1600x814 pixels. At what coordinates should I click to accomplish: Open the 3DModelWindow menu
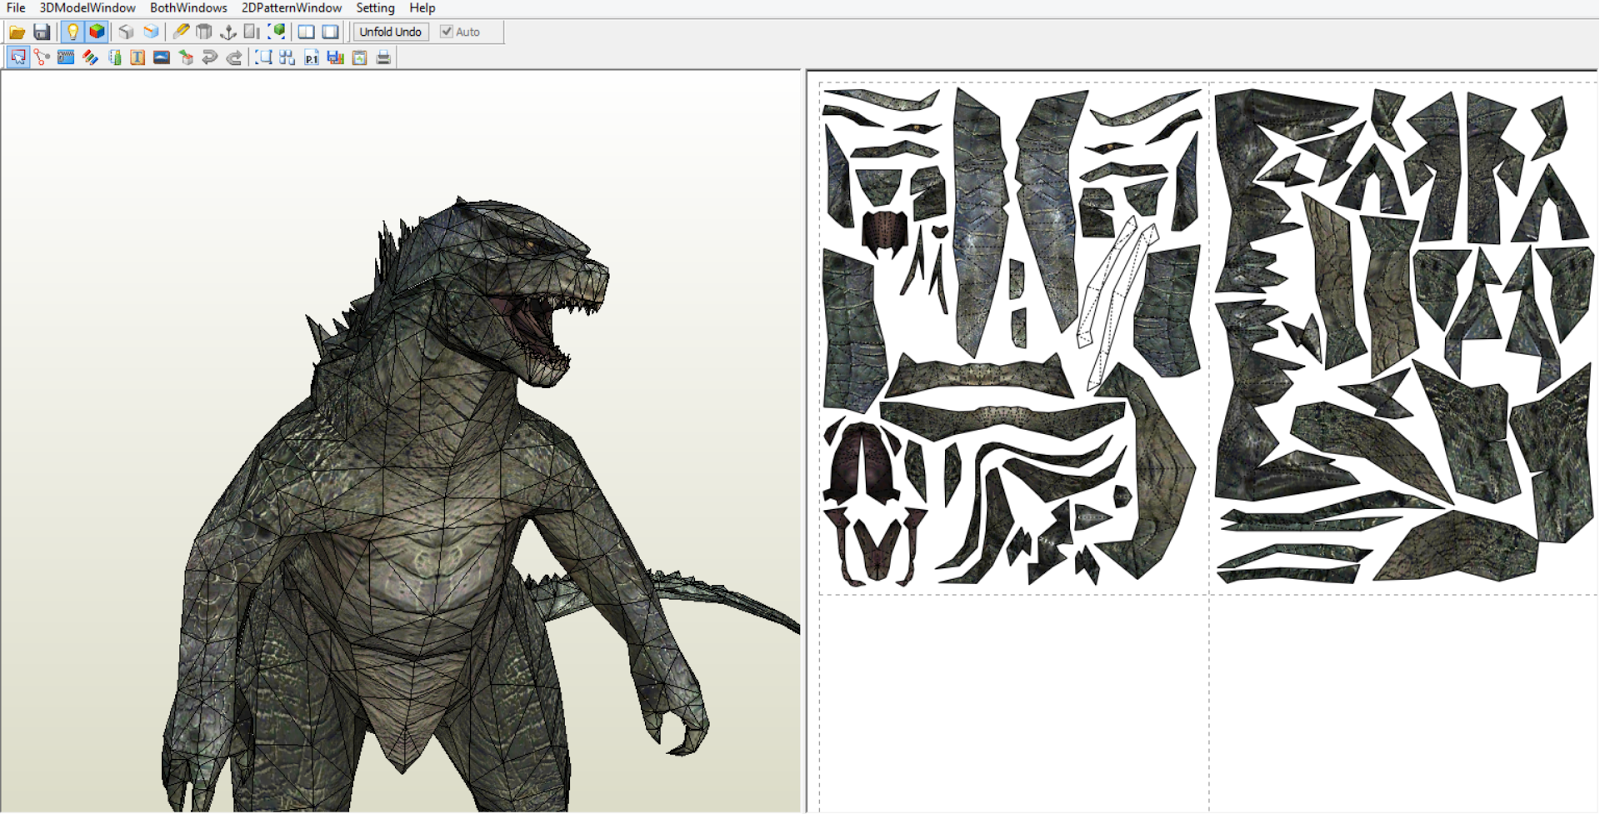(88, 8)
